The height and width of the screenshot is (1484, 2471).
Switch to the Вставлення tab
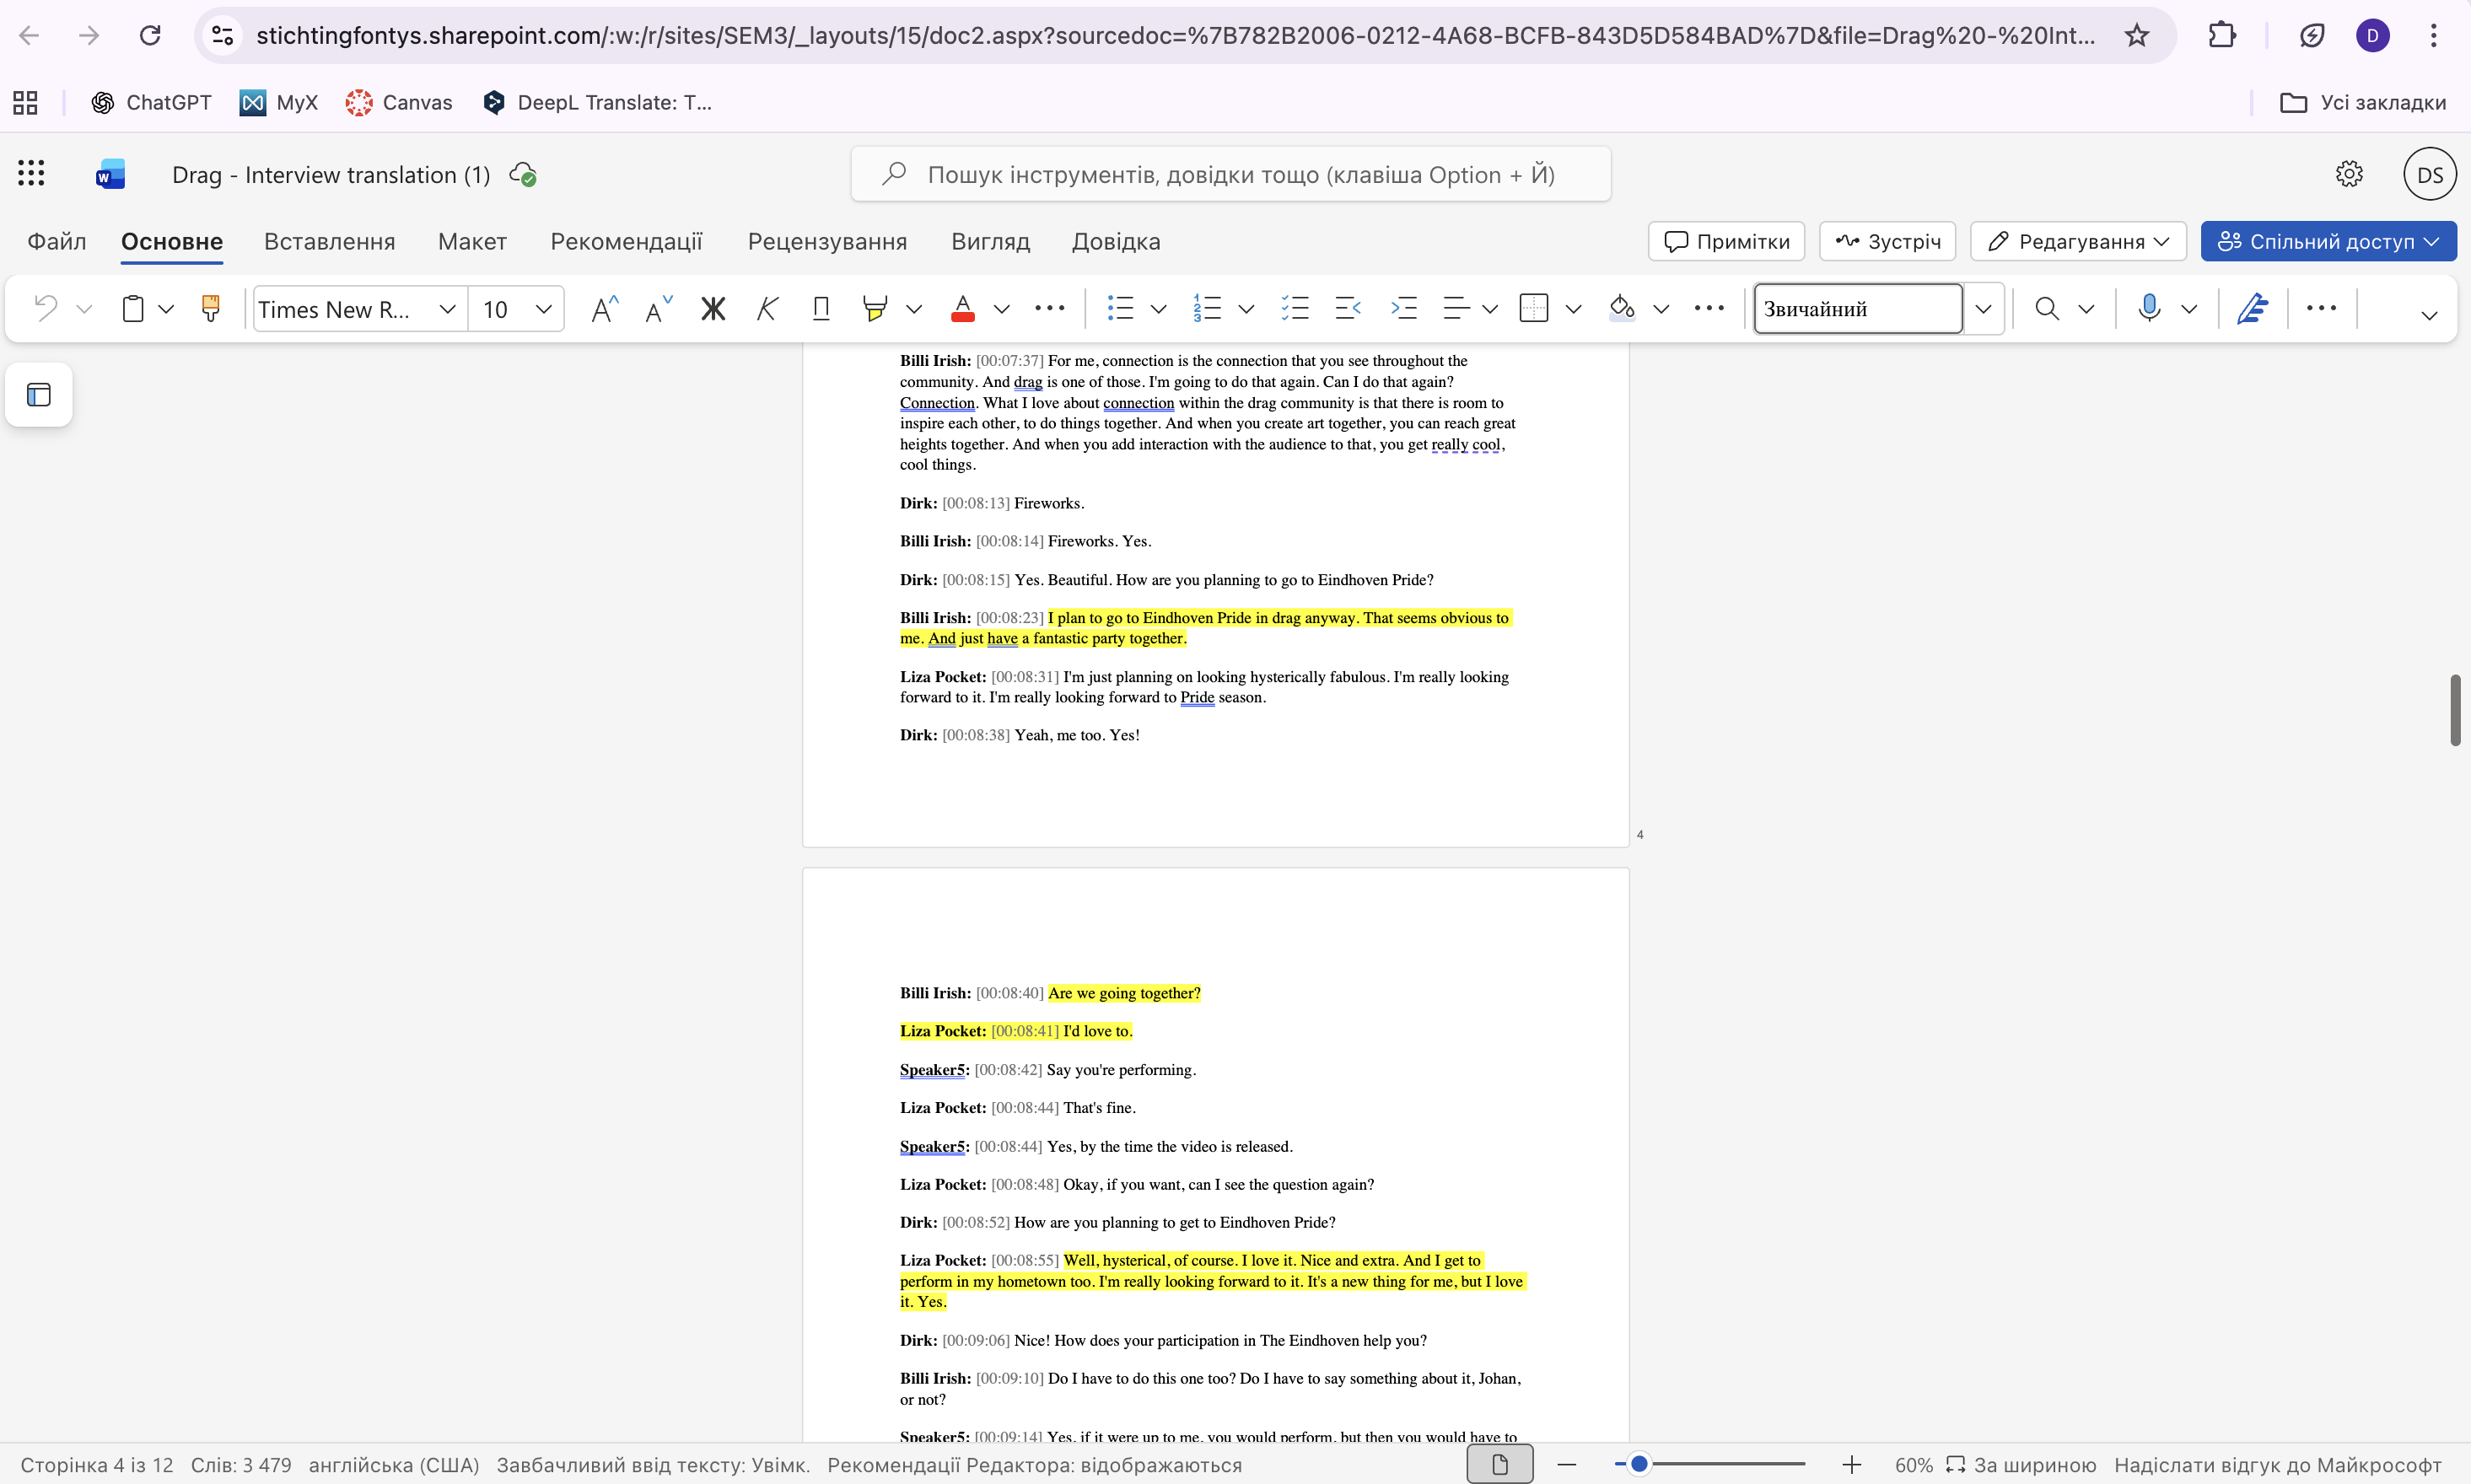pos(329,242)
